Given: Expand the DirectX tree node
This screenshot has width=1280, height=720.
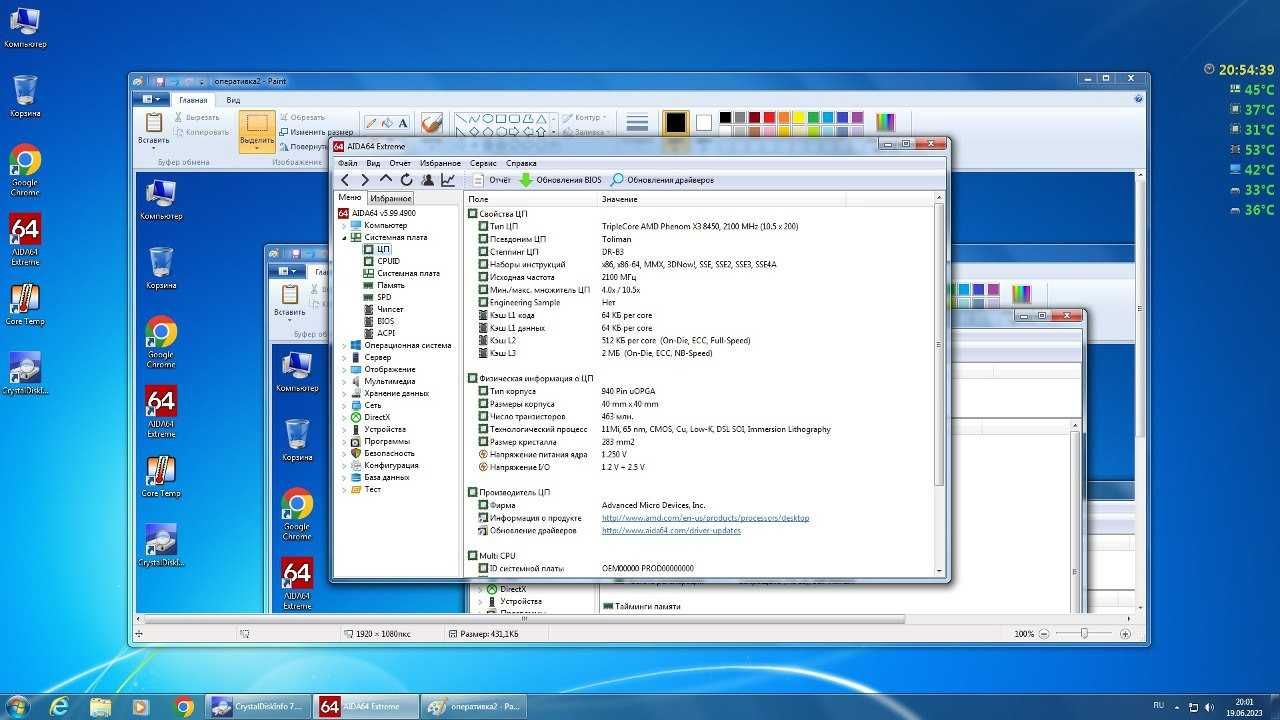Looking at the screenshot, I should click(344, 417).
